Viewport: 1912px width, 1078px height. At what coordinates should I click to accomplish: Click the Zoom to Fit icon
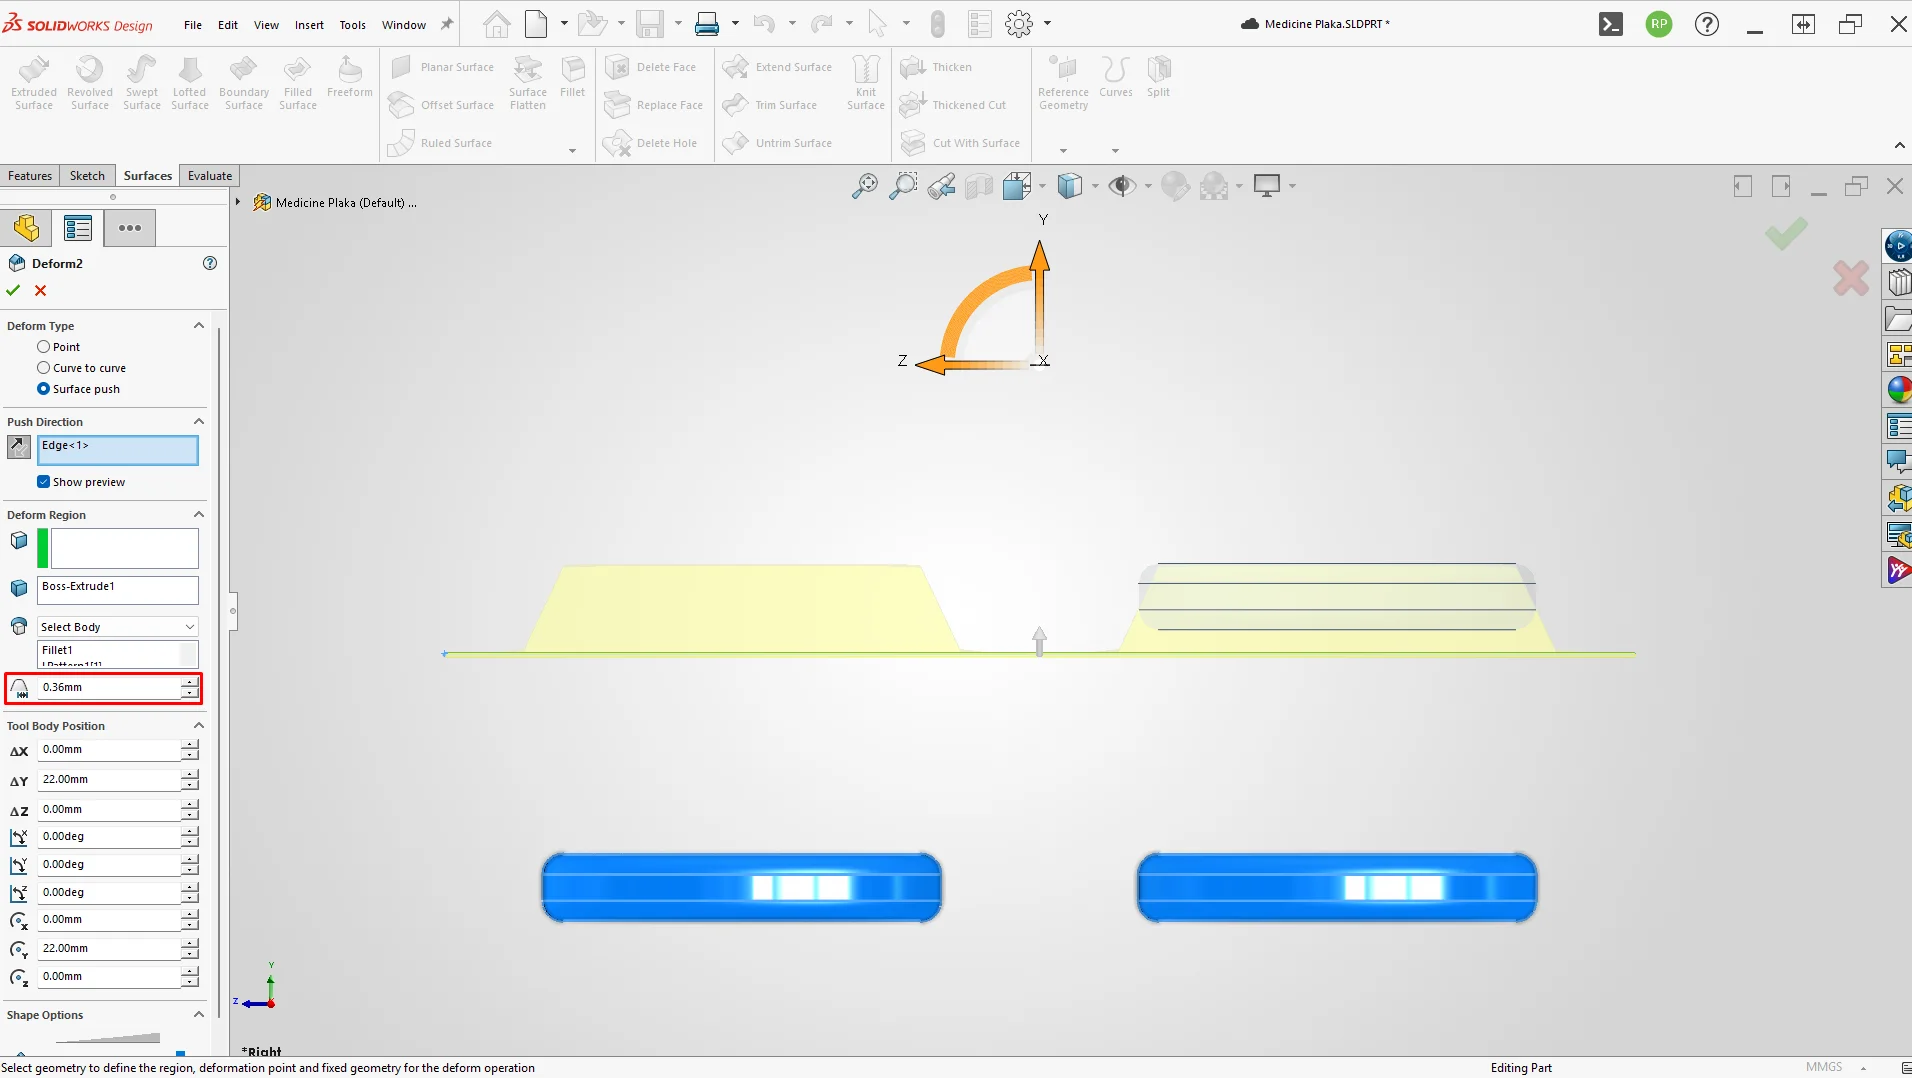pyautogui.click(x=865, y=186)
